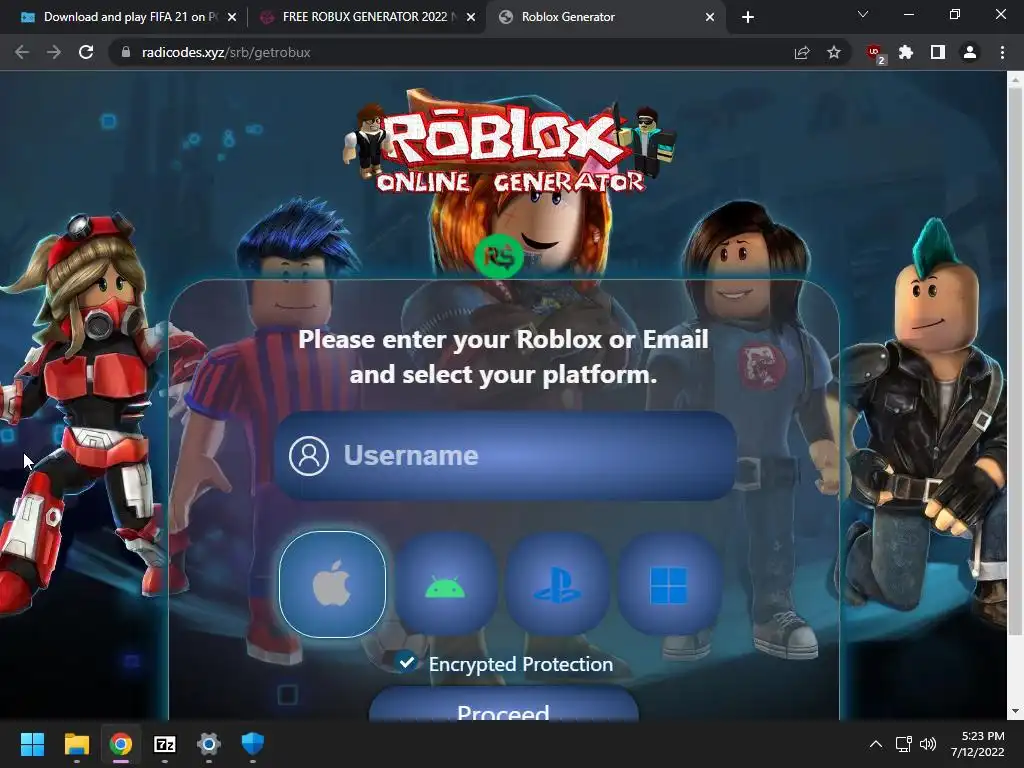Select the Windows platform icon
Viewport: 1024px width, 768px height.
669,584
